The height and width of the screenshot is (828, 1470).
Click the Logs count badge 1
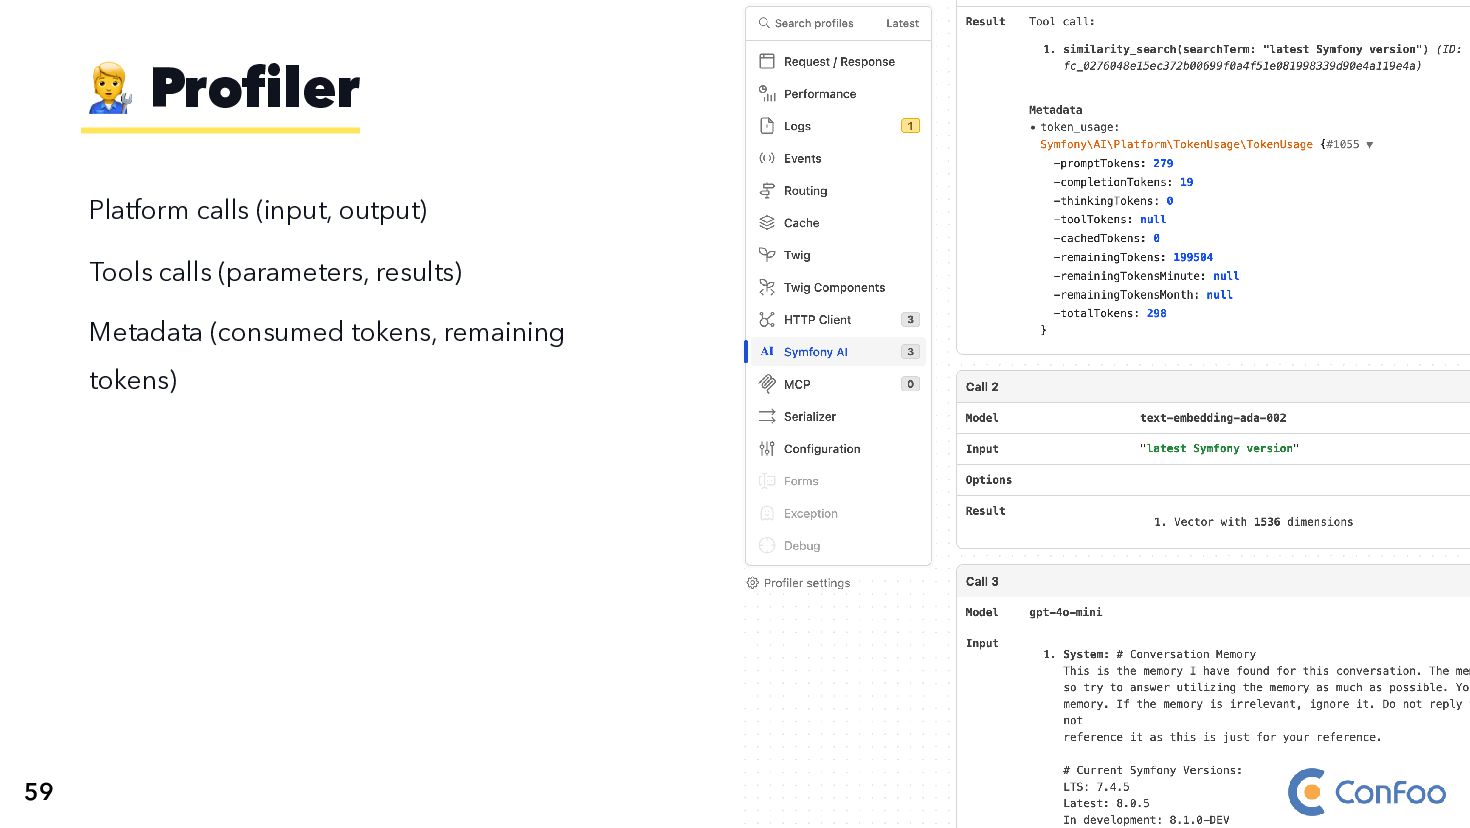click(910, 126)
